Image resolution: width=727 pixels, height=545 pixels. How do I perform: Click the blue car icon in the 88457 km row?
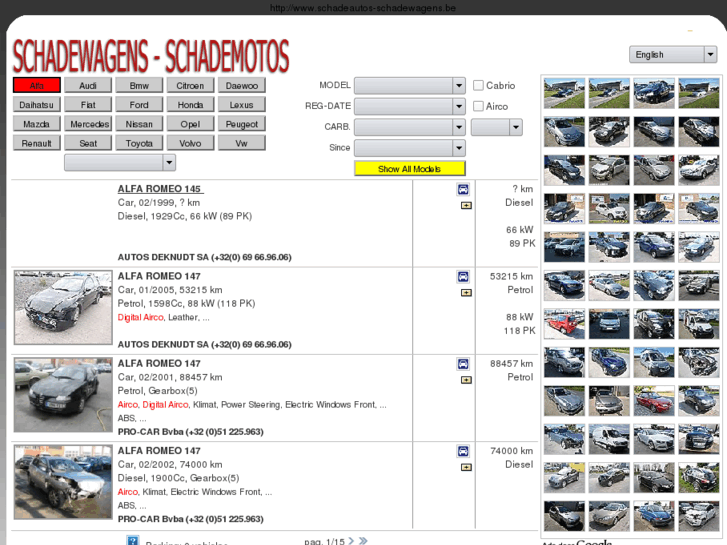click(463, 364)
